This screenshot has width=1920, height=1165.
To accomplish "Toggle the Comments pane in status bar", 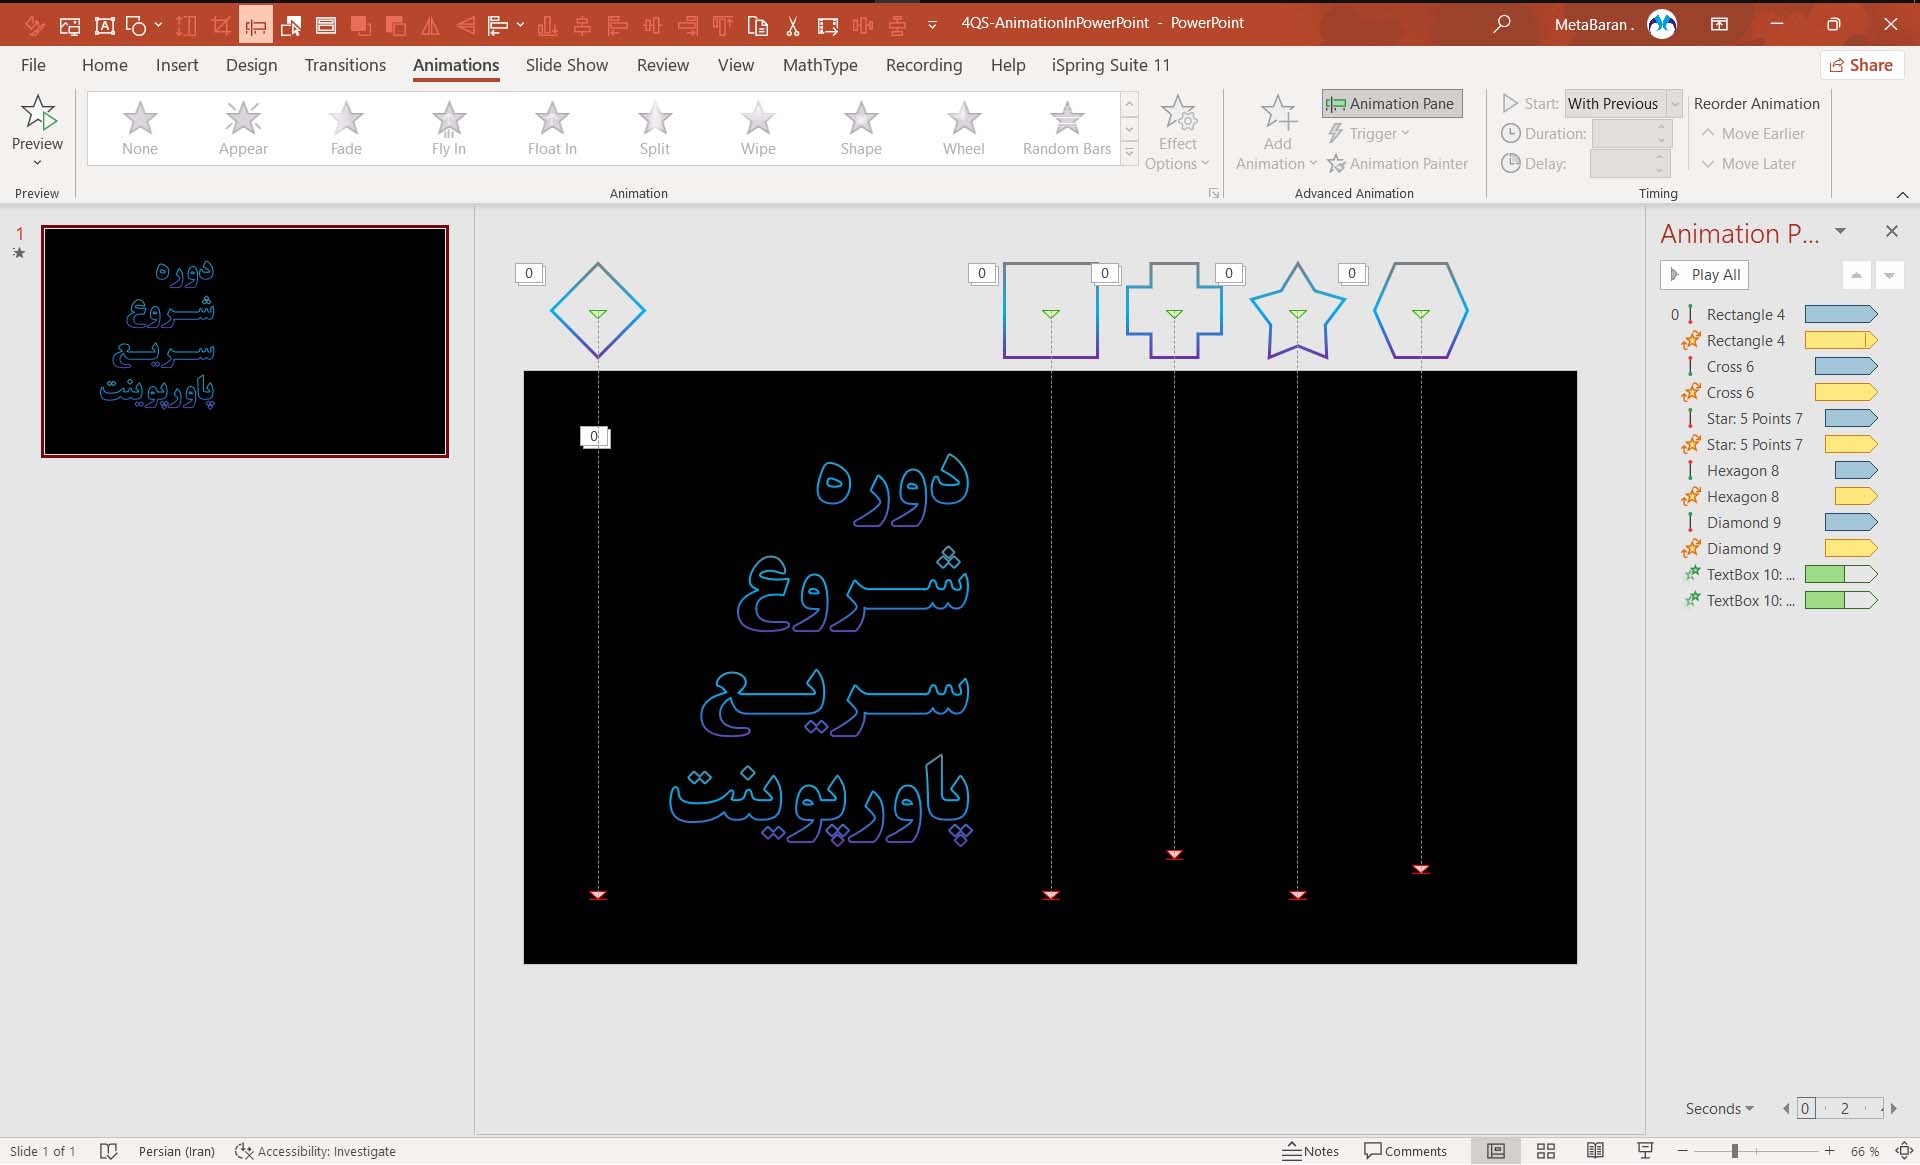I will [x=1405, y=1151].
